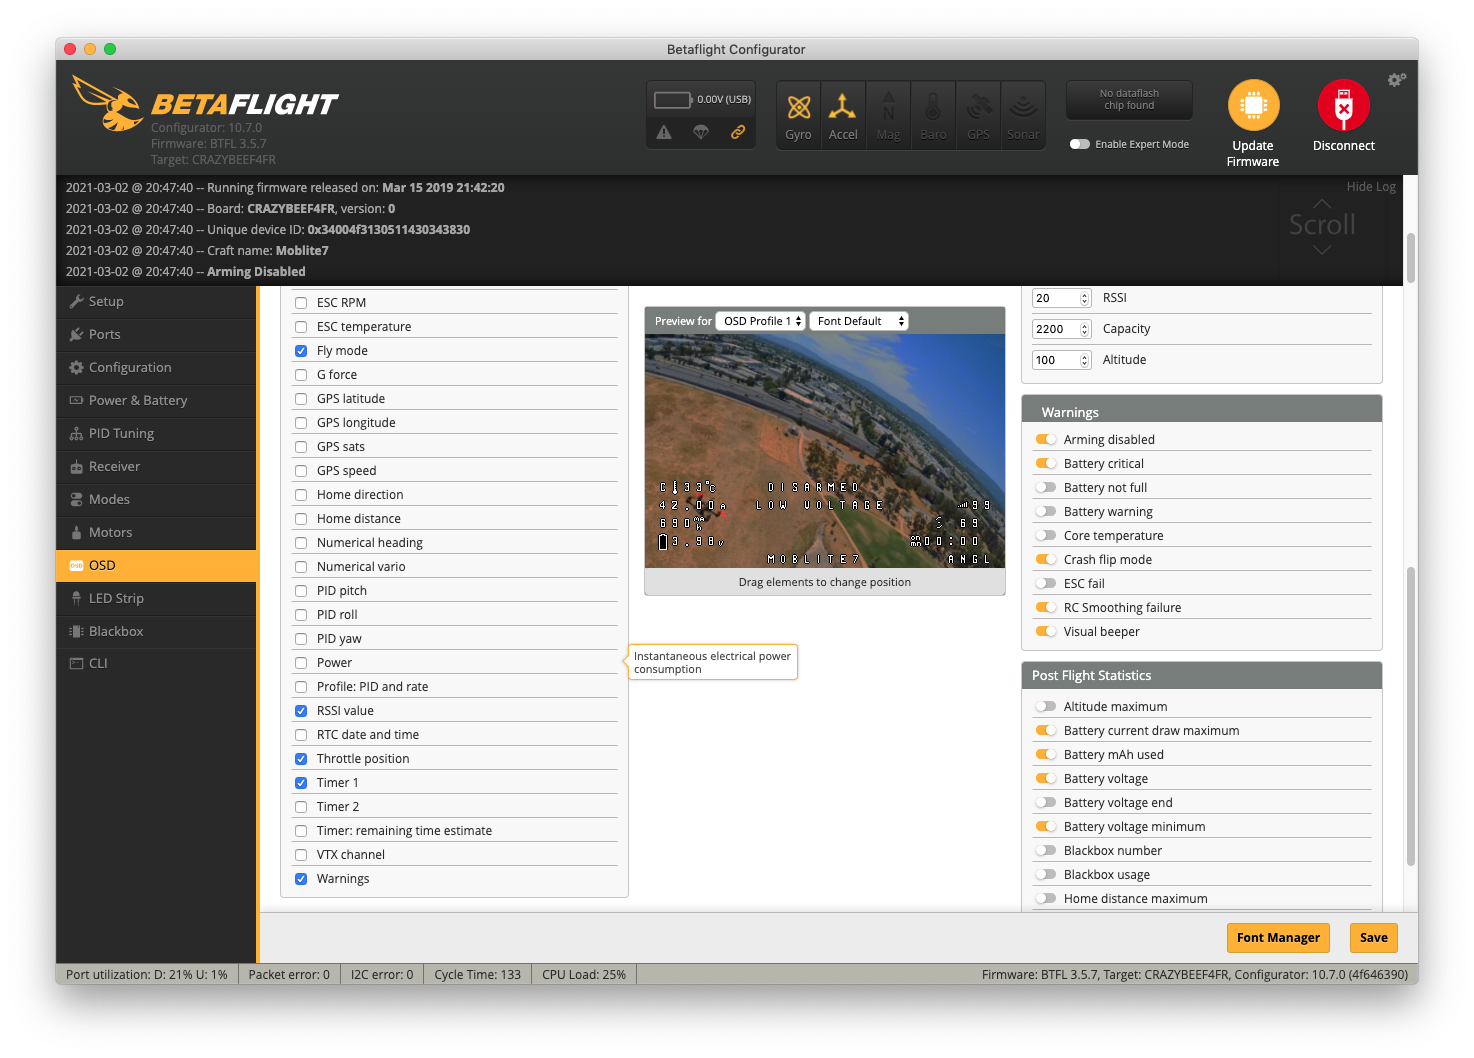
Task: Click the warning triangle status icon
Action: pyautogui.click(x=664, y=132)
